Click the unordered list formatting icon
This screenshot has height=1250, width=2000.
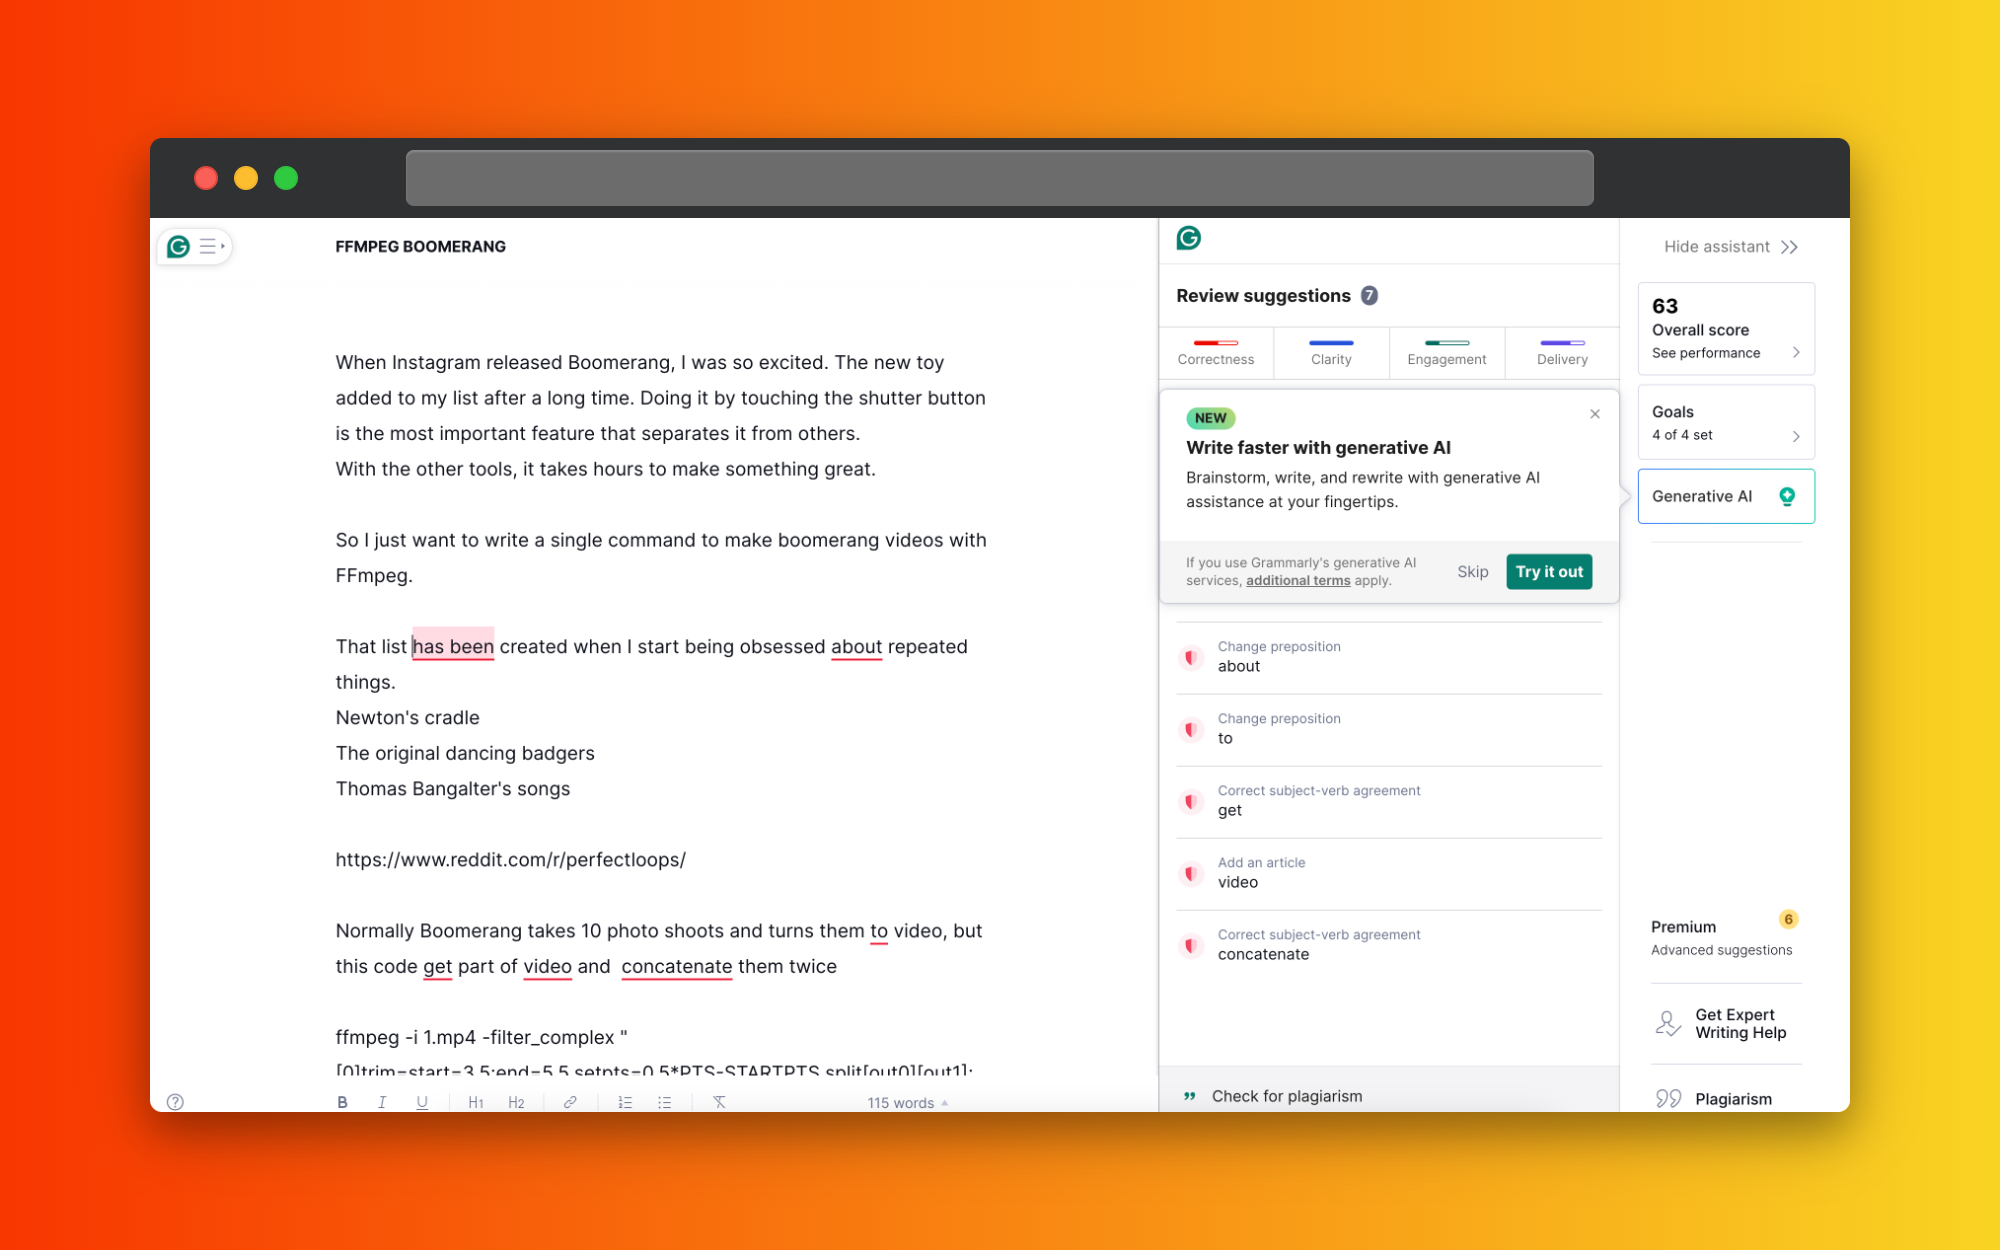(667, 1102)
